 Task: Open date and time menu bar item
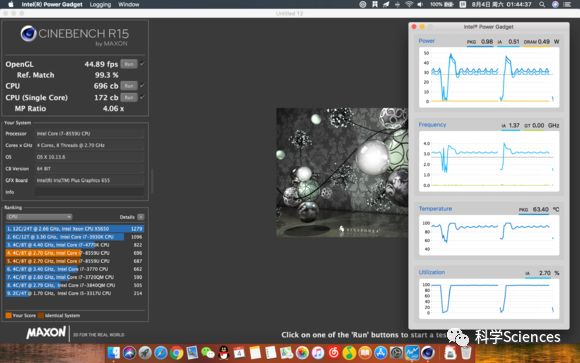click(x=502, y=4)
